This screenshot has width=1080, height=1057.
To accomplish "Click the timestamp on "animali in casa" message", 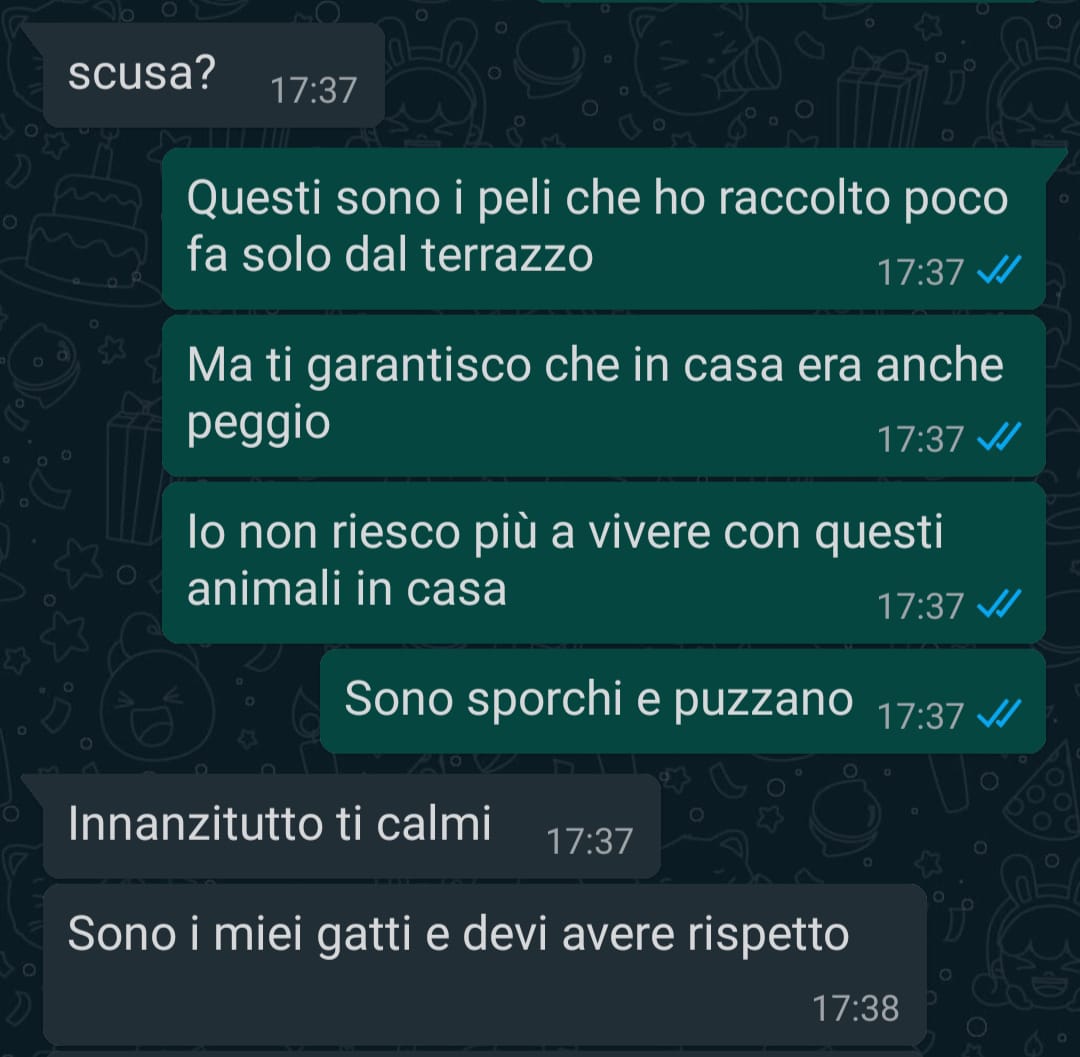I will point(920,606).
